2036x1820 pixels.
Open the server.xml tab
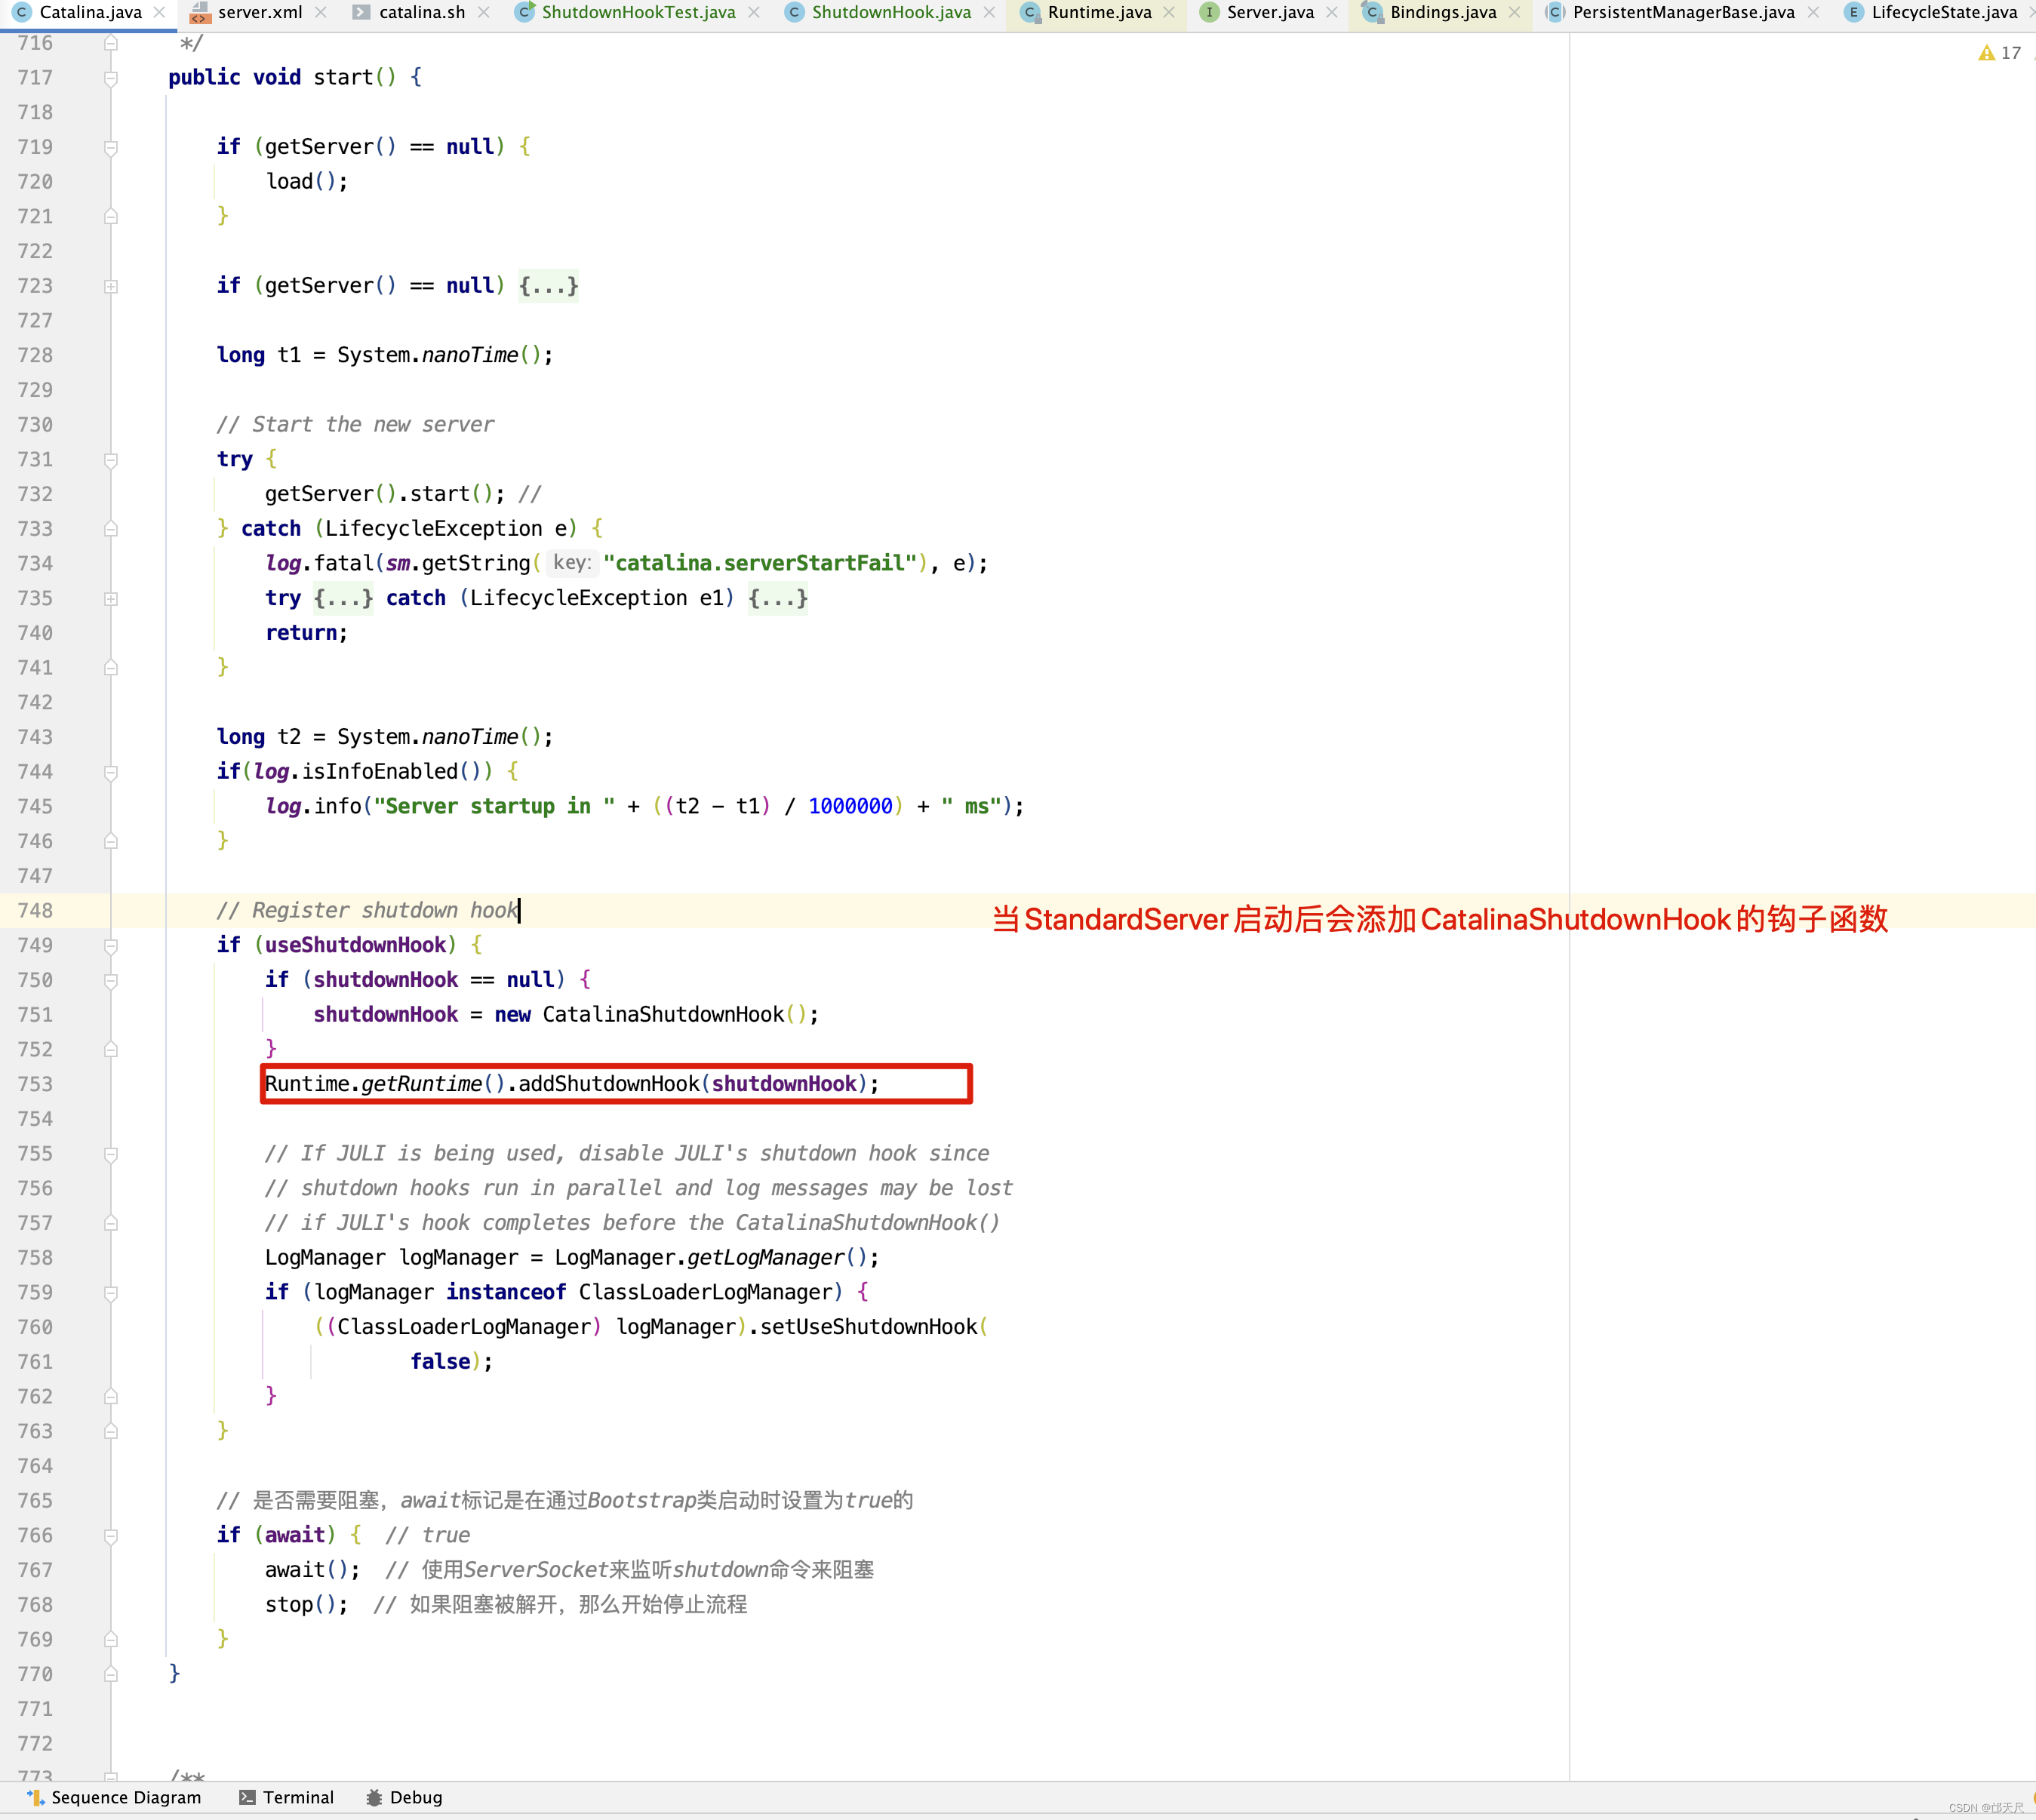260,12
